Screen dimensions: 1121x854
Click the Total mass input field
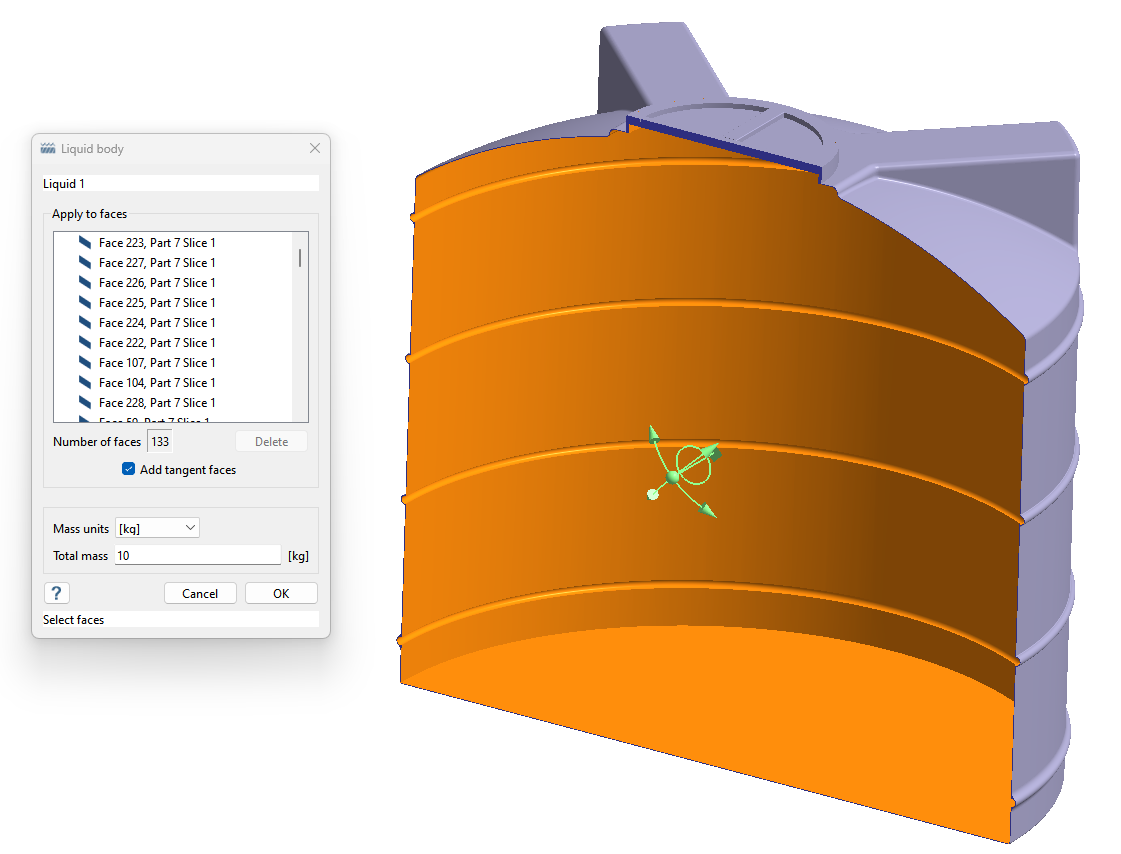198,555
